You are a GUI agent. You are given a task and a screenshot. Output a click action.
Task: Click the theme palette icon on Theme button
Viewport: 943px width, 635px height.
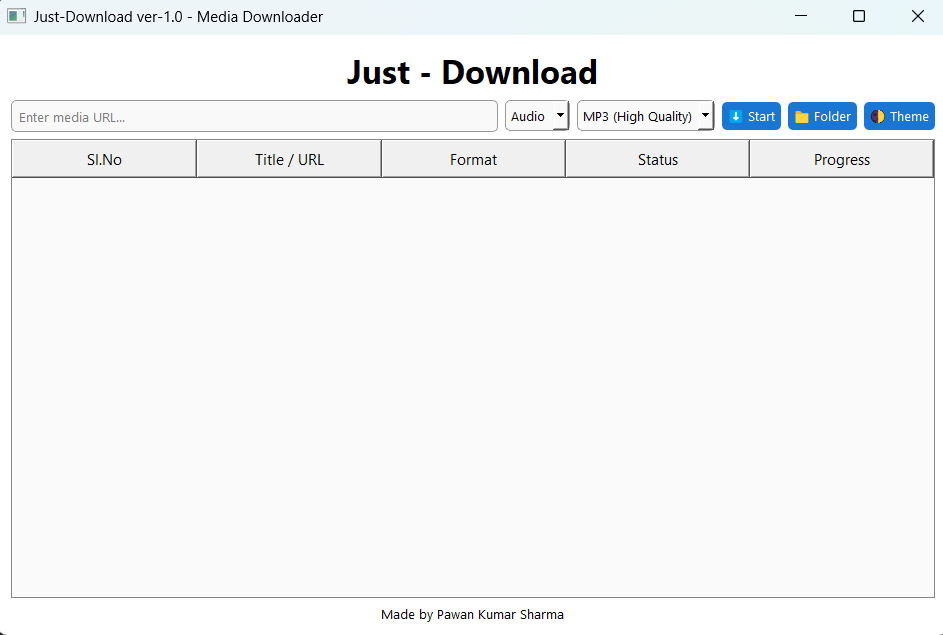coord(879,116)
